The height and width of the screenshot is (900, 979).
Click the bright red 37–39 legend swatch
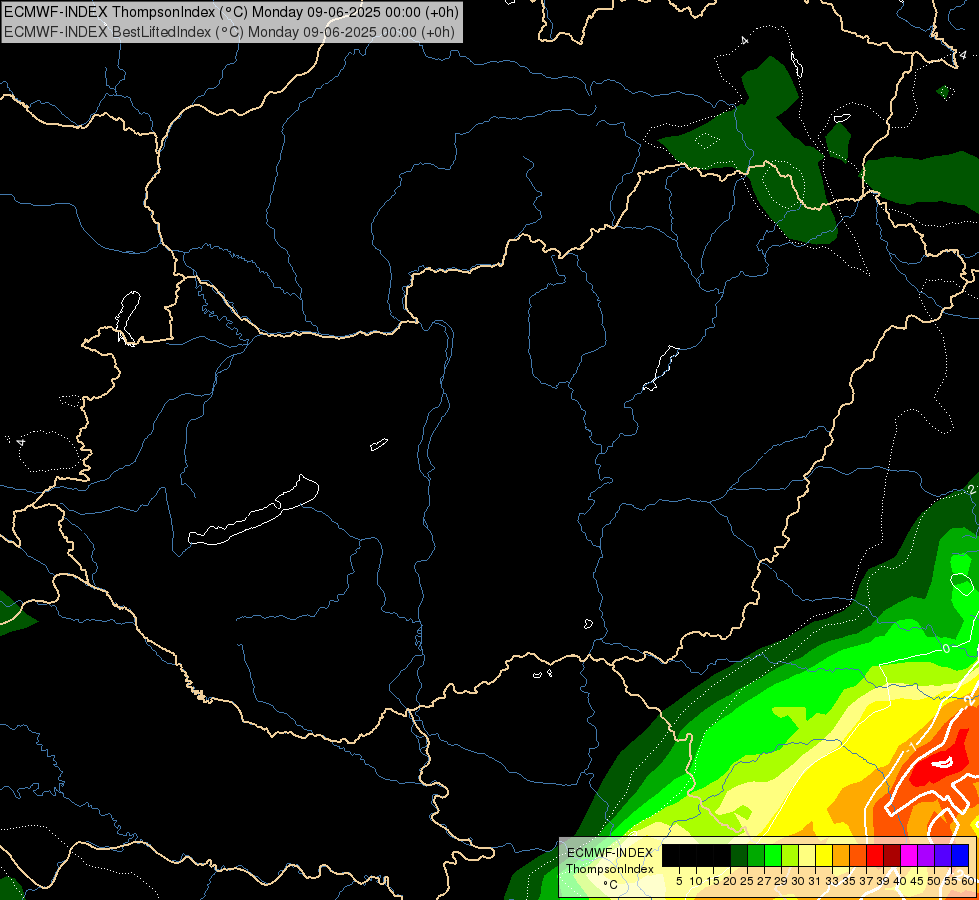pos(875,855)
